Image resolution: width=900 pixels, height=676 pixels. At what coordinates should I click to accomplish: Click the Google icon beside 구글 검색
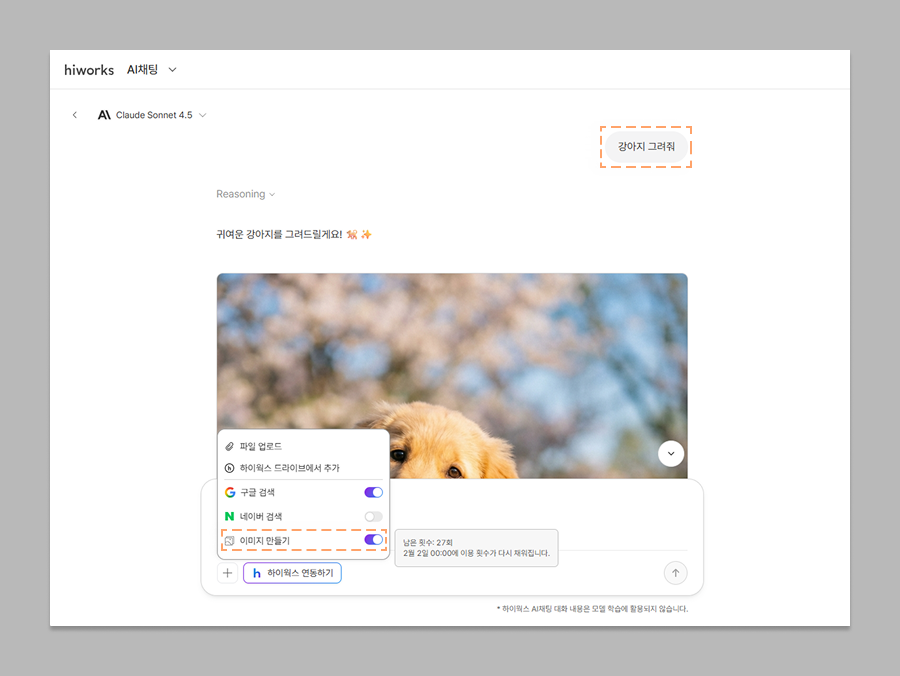(x=230, y=493)
